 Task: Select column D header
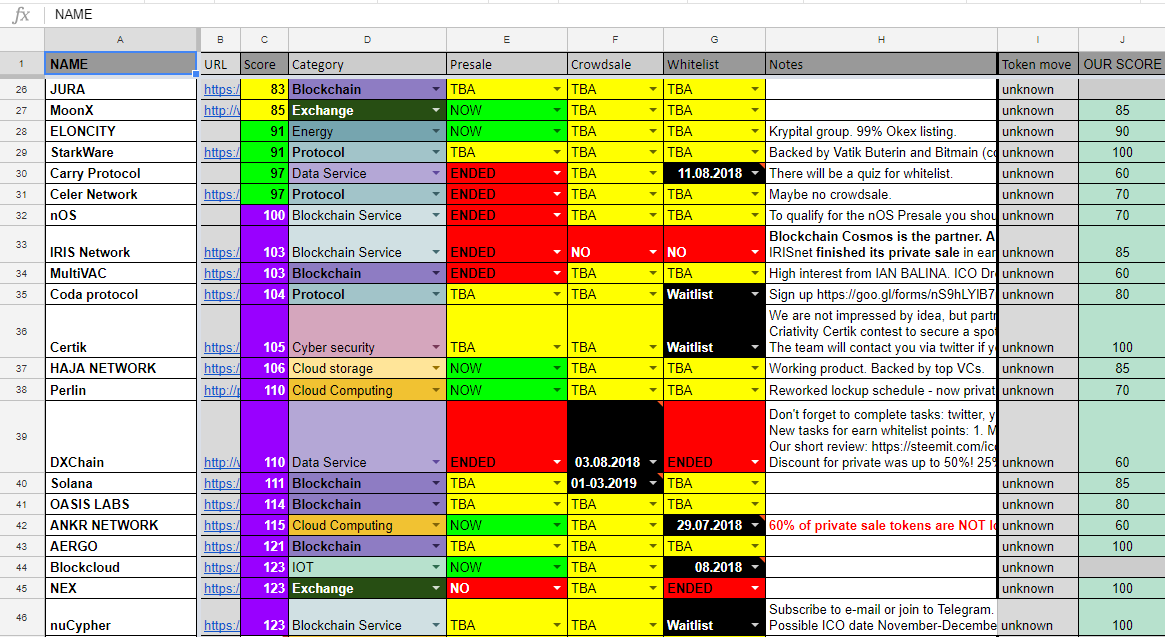[x=367, y=40]
